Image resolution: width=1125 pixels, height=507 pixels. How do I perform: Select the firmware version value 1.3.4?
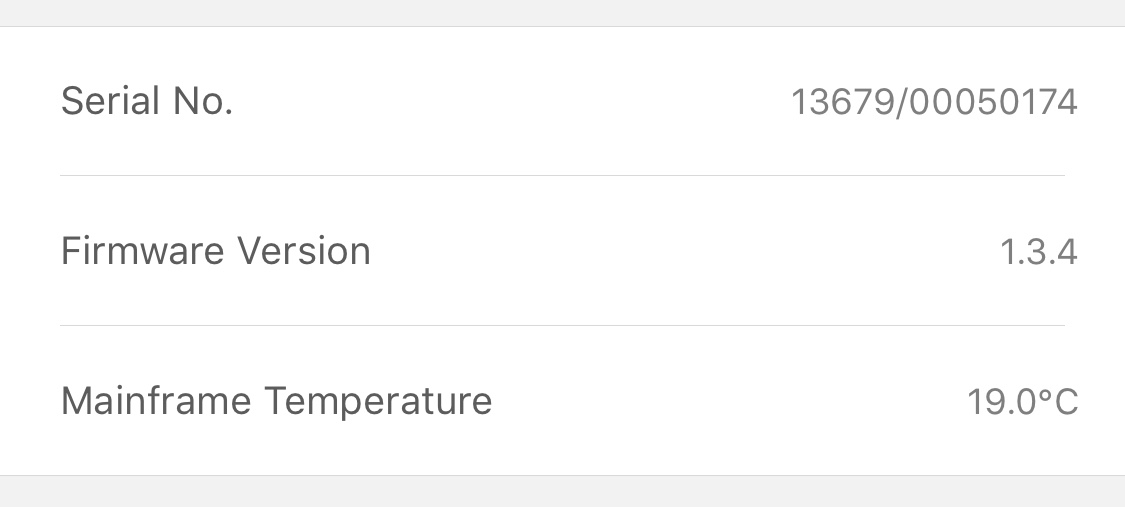coord(1038,252)
